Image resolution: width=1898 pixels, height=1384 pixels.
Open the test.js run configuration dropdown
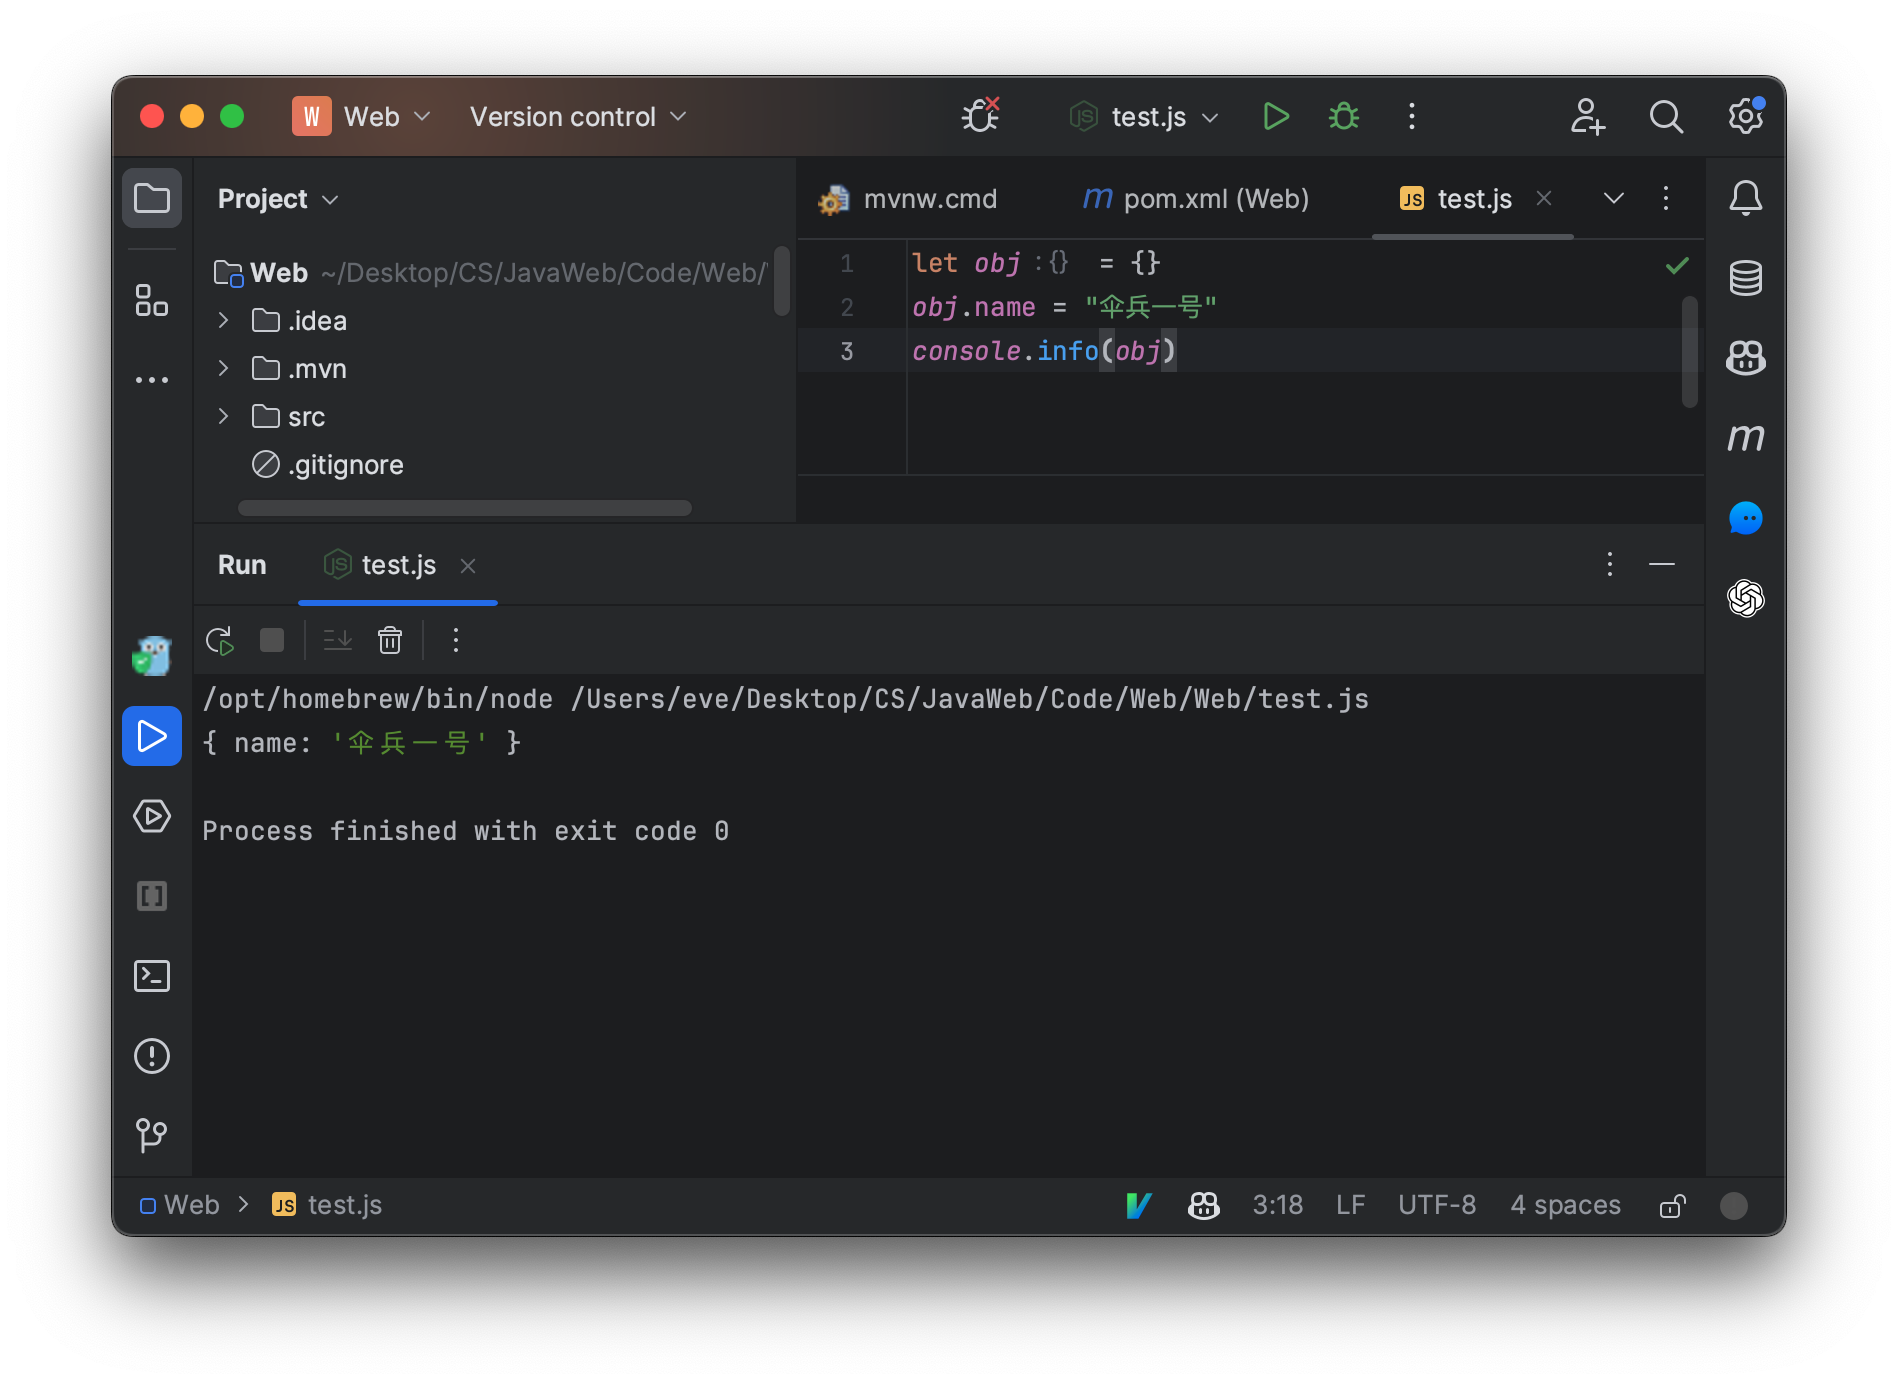point(1144,117)
